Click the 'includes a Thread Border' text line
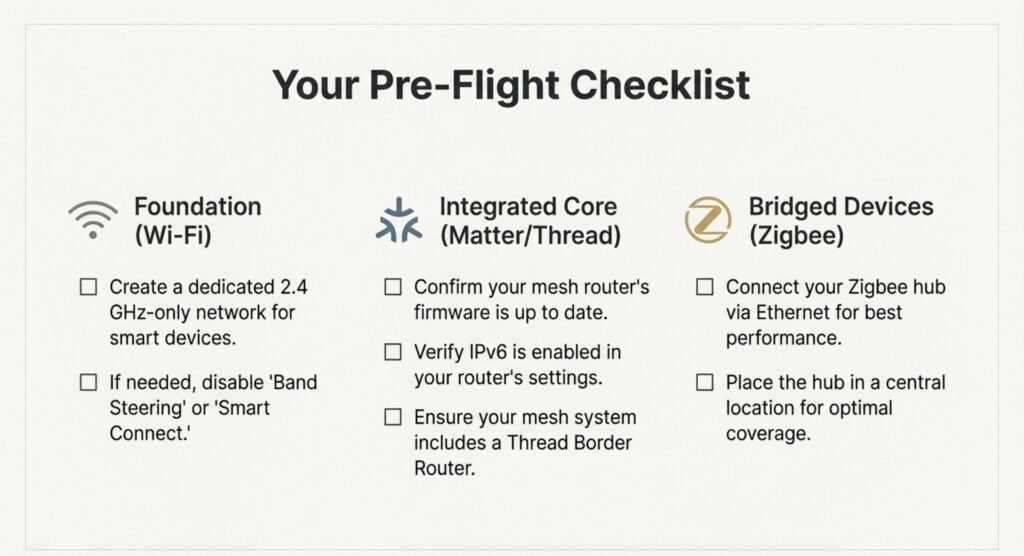Viewport: 1024px width, 556px height. pos(520,441)
